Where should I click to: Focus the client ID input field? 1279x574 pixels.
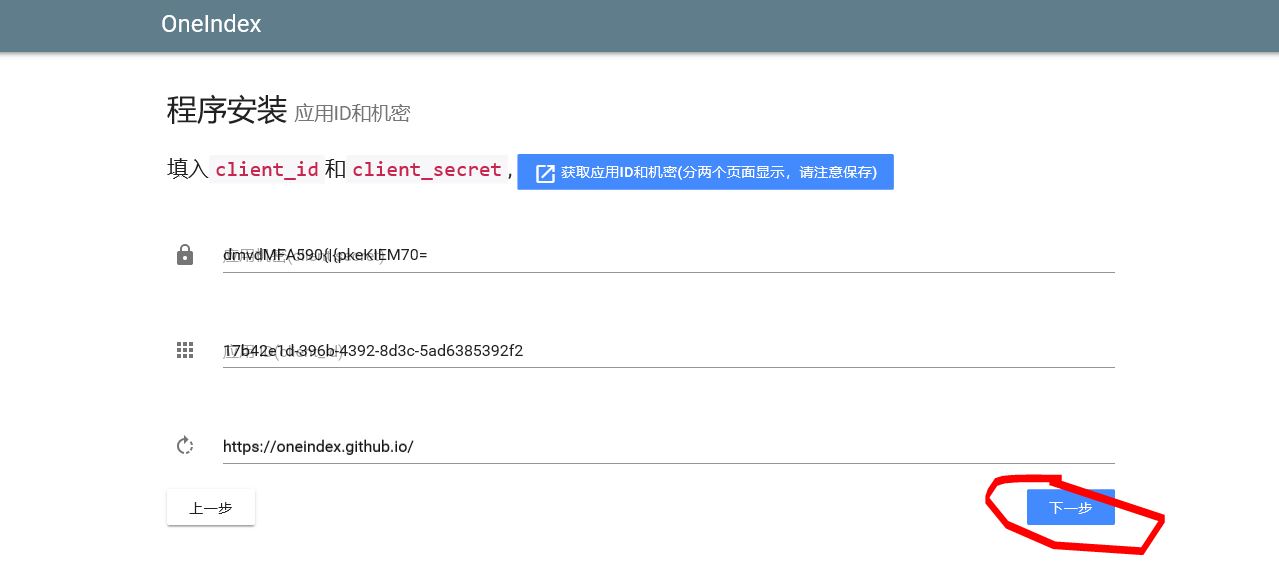coord(668,350)
